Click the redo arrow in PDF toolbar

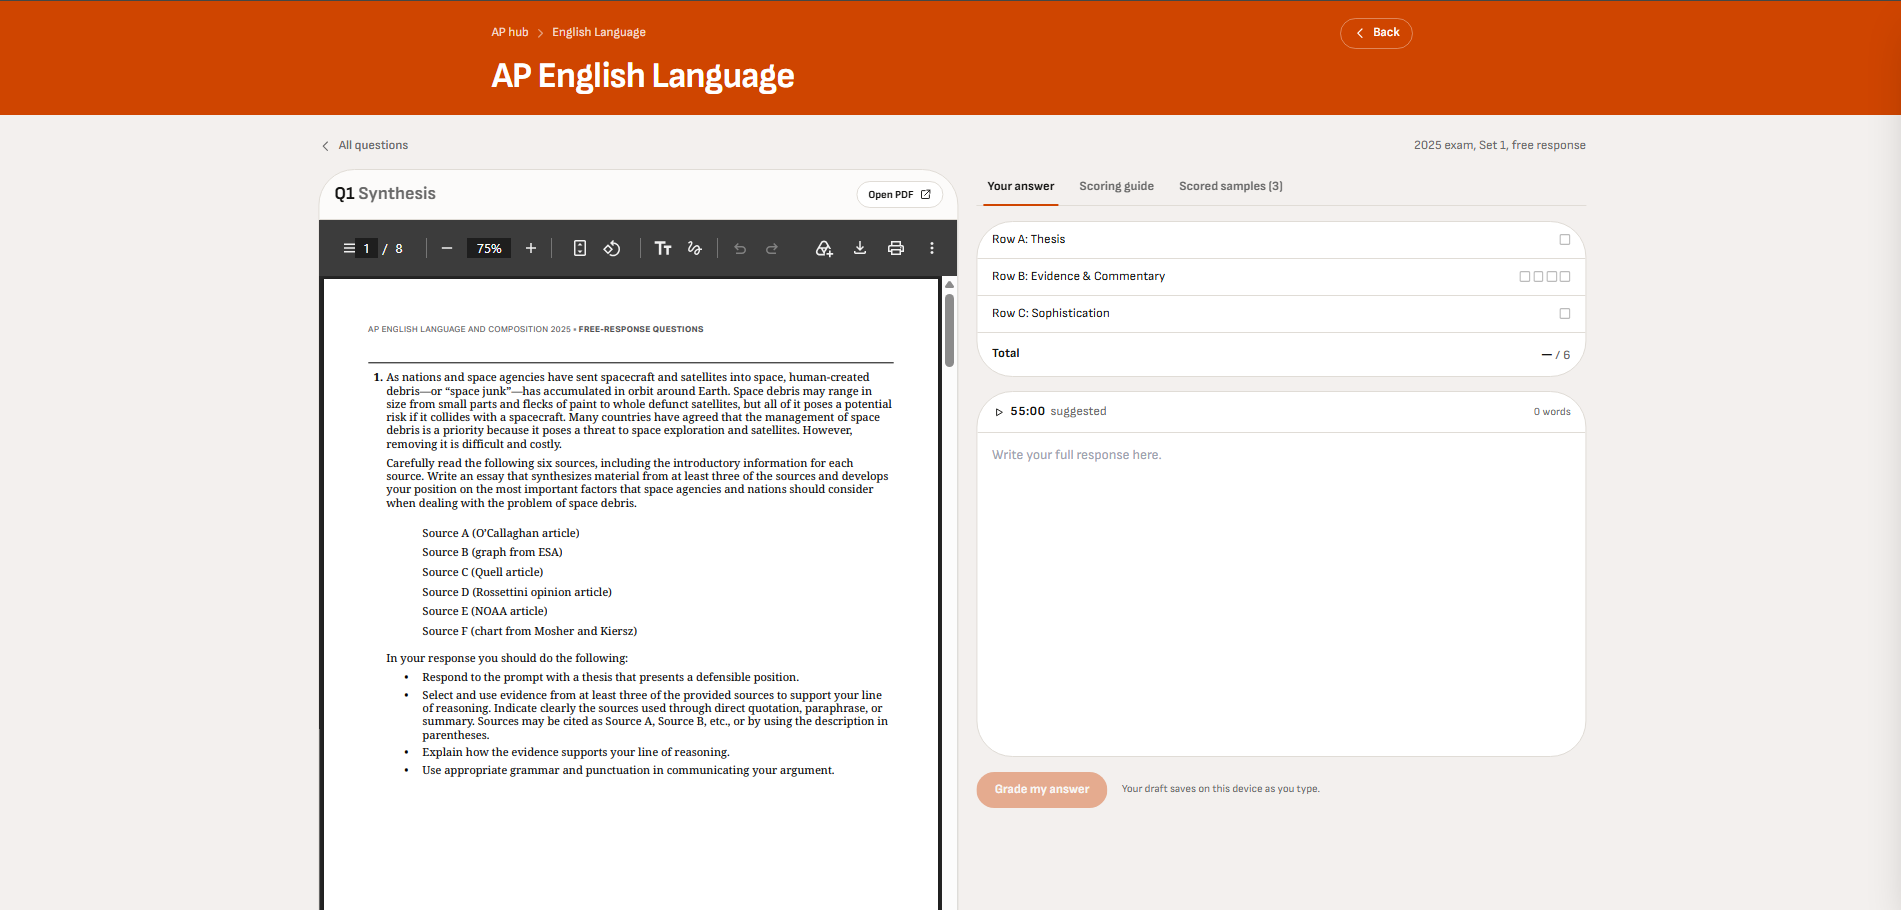pyautogui.click(x=772, y=248)
